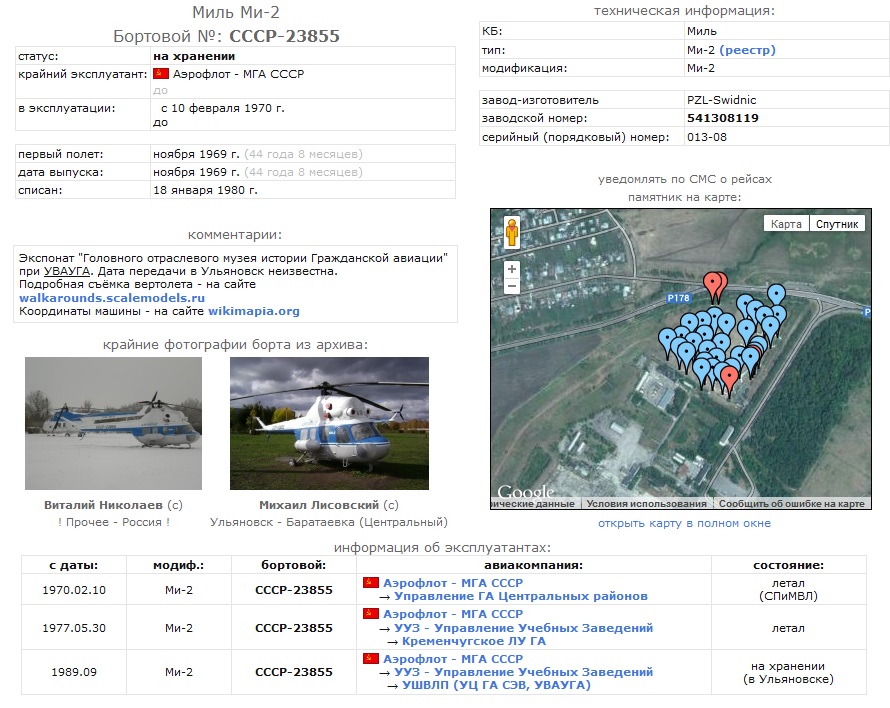
Task: Click the red marker near road P178
Action: tap(714, 284)
